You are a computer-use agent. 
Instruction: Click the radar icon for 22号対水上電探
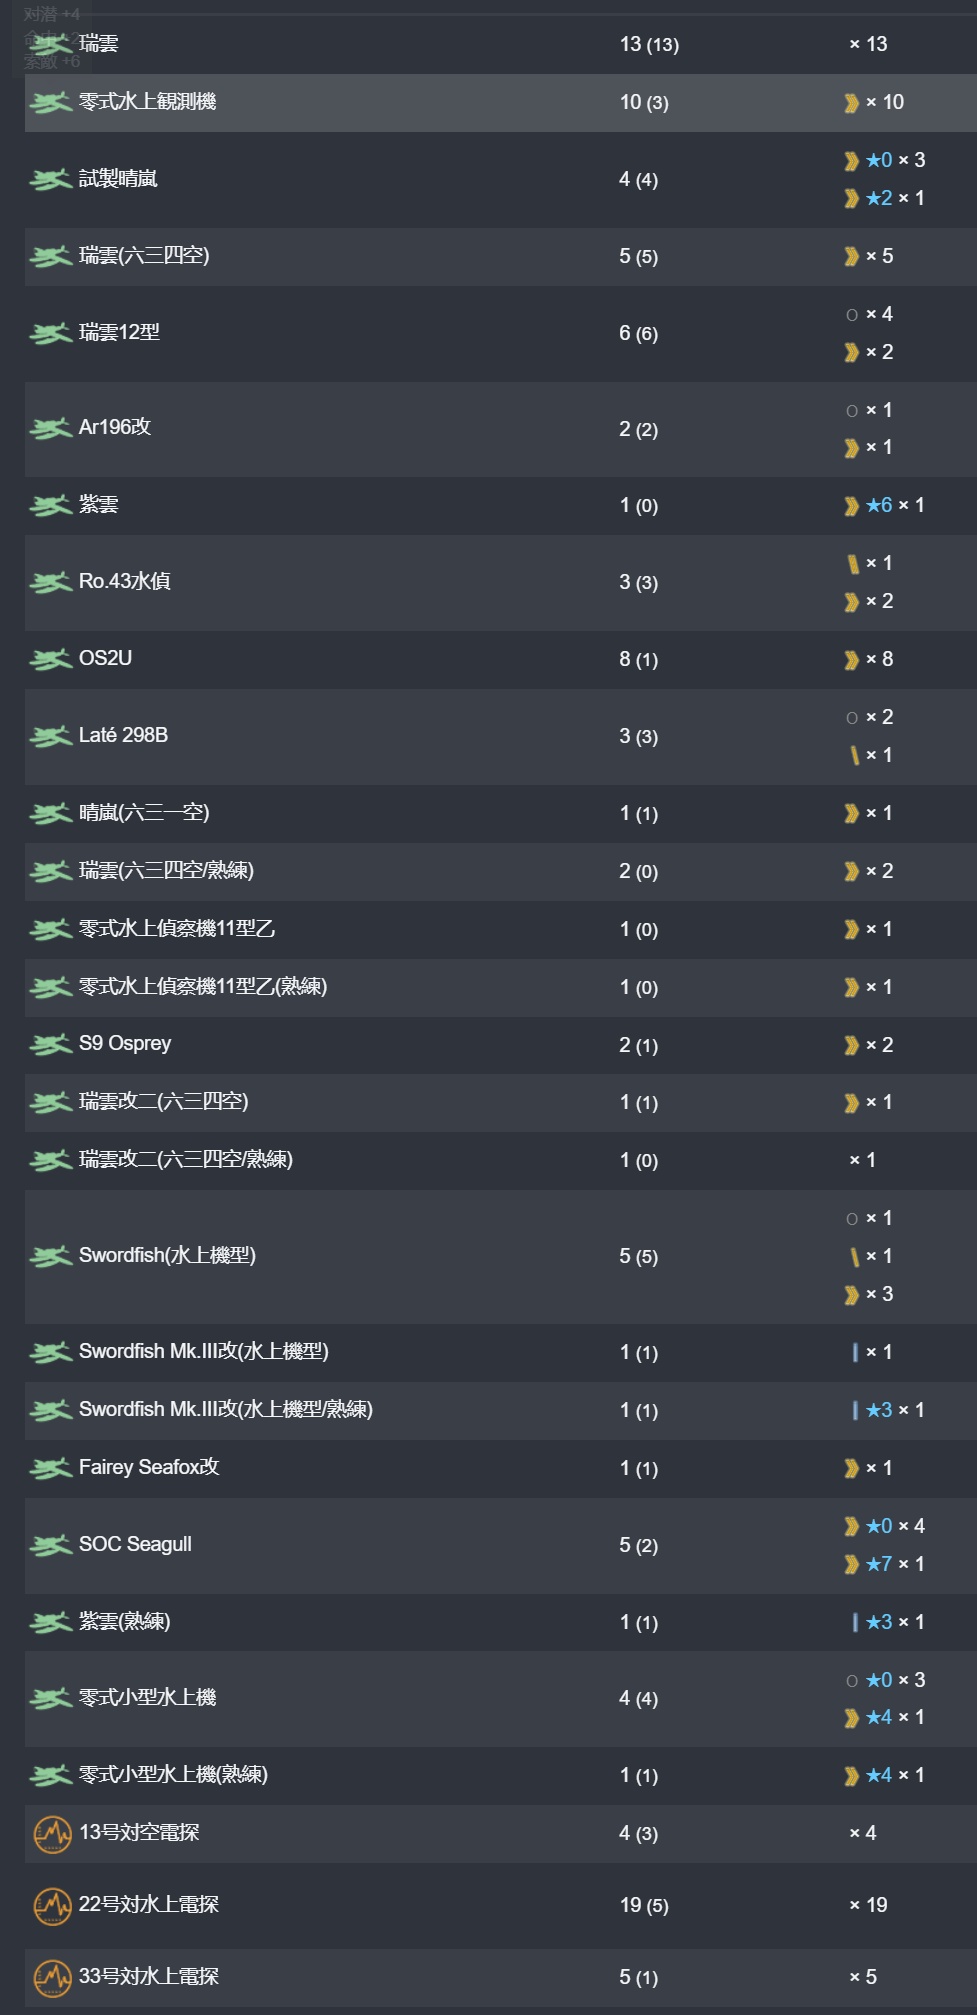(x=52, y=1906)
